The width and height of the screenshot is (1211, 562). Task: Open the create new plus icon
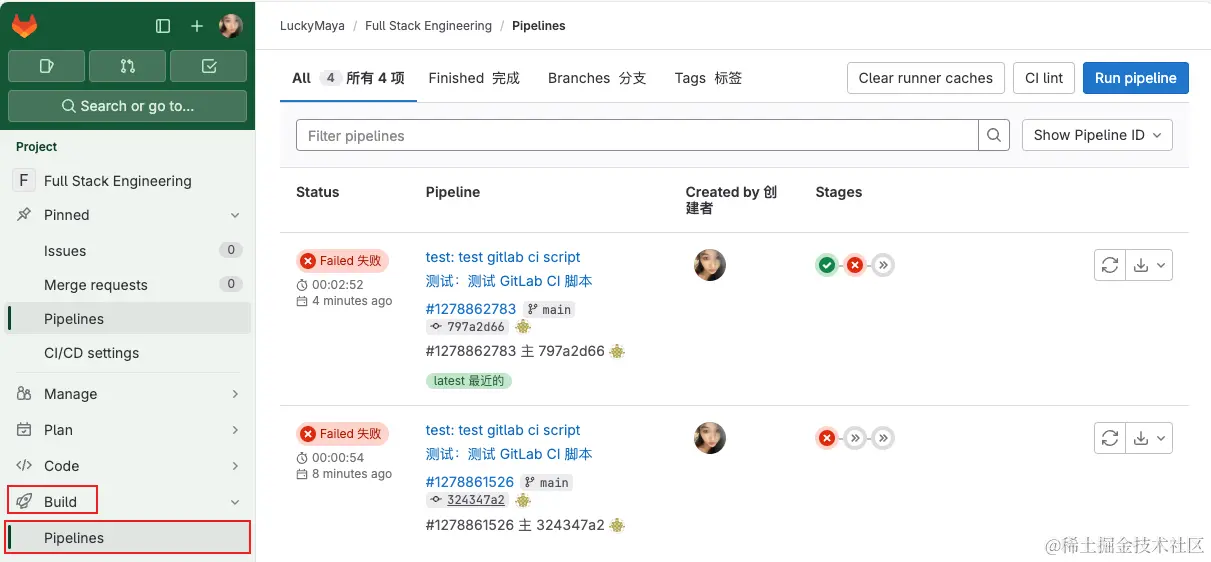pyautogui.click(x=197, y=26)
